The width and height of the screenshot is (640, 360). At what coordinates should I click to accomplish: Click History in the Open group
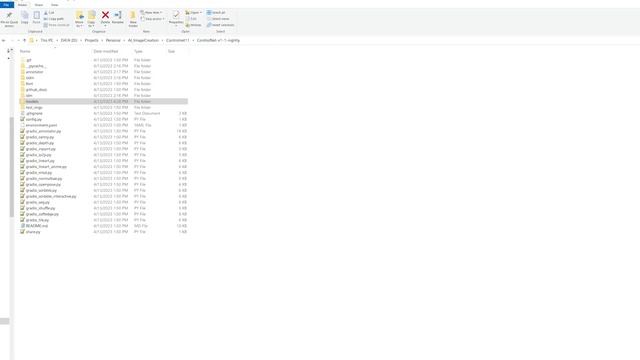pyautogui.click(x=193, y=25)
